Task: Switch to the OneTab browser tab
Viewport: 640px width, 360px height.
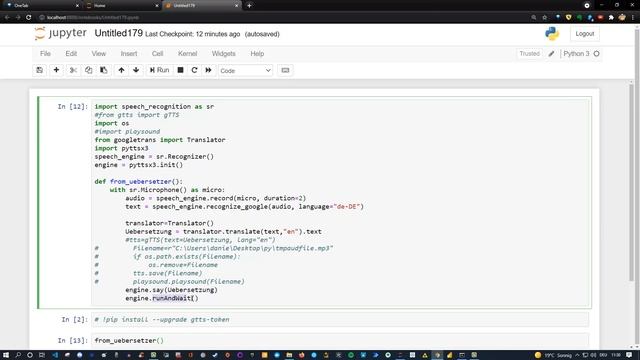Action: coord(41,6)
